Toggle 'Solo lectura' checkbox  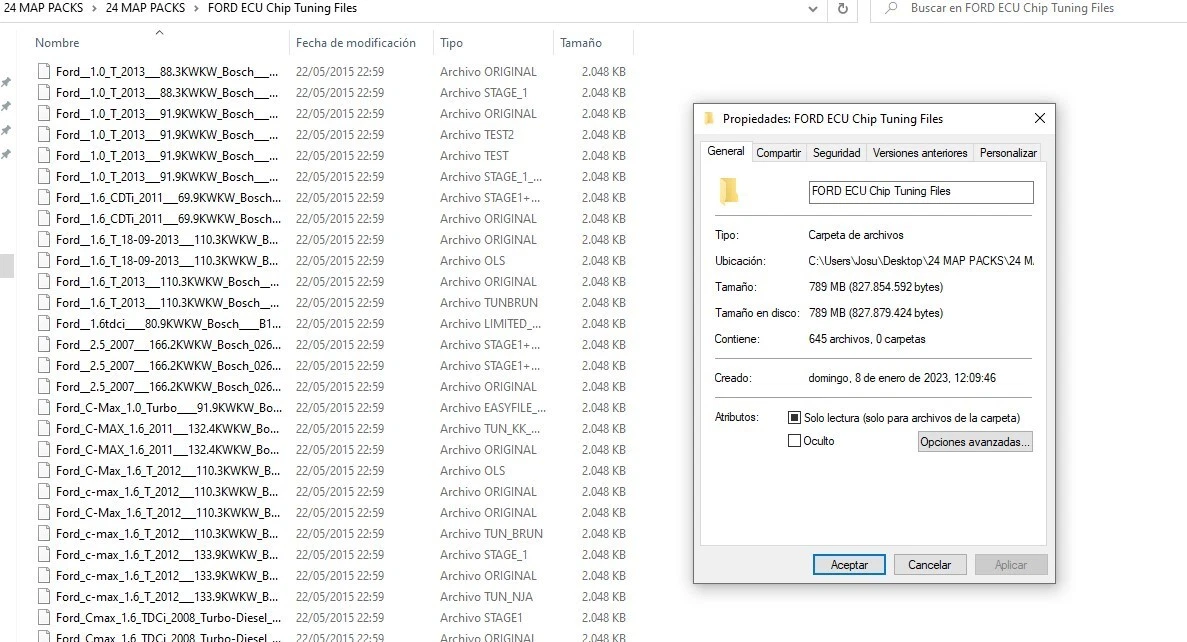click(794, 418)
